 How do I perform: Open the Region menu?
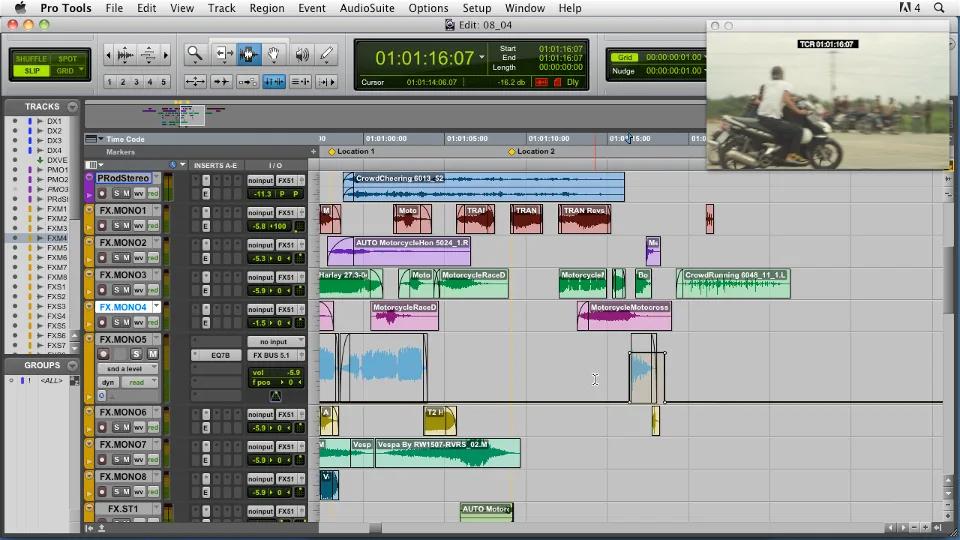pos(267,8)
